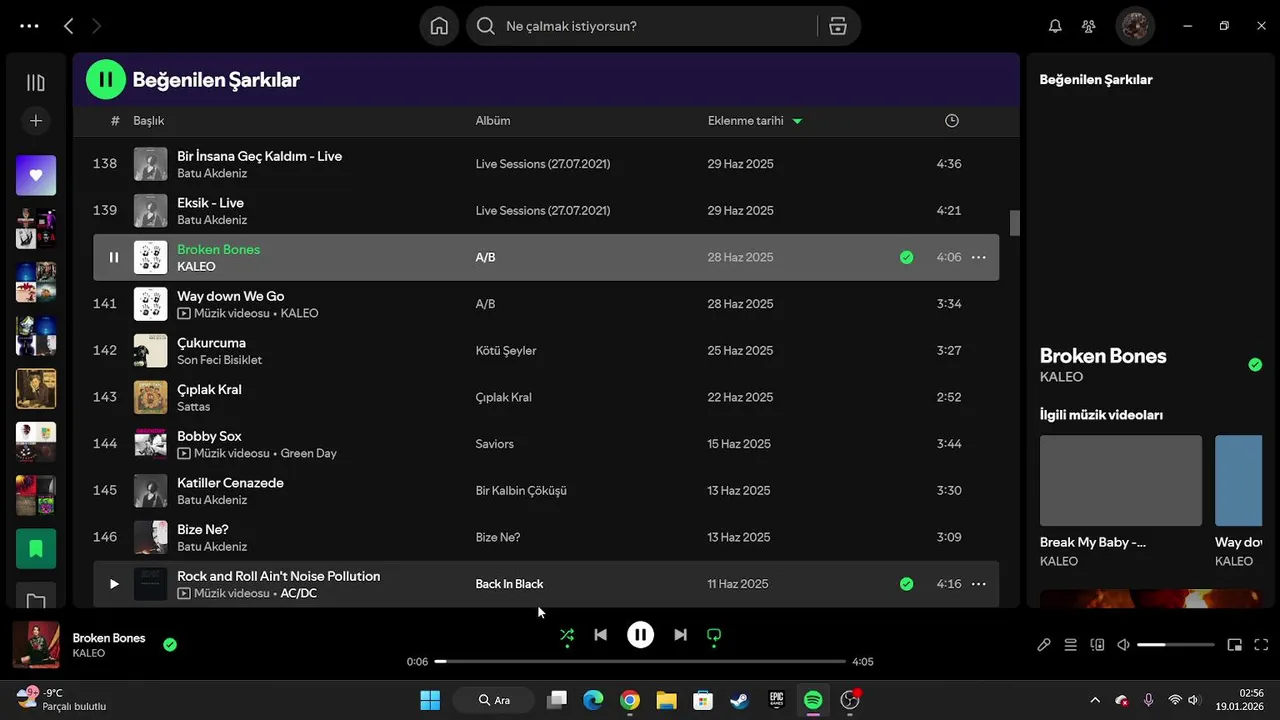
Task: Open Son Feci Bisiklet artist link
Action: coord(219,360)
